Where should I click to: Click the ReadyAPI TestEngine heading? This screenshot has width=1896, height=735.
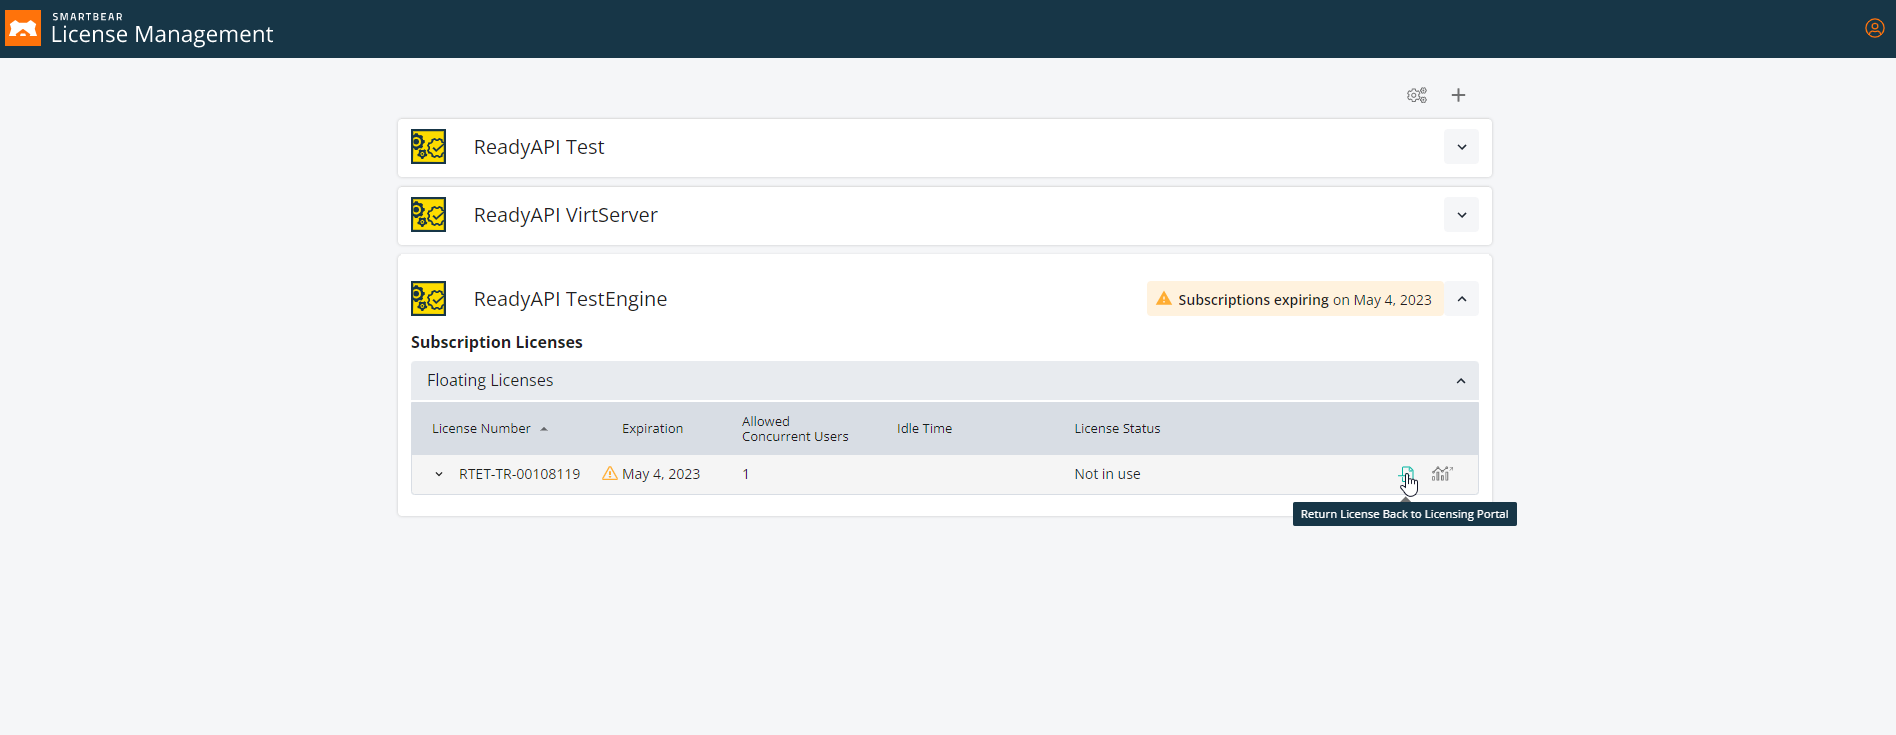click(570, 299)
